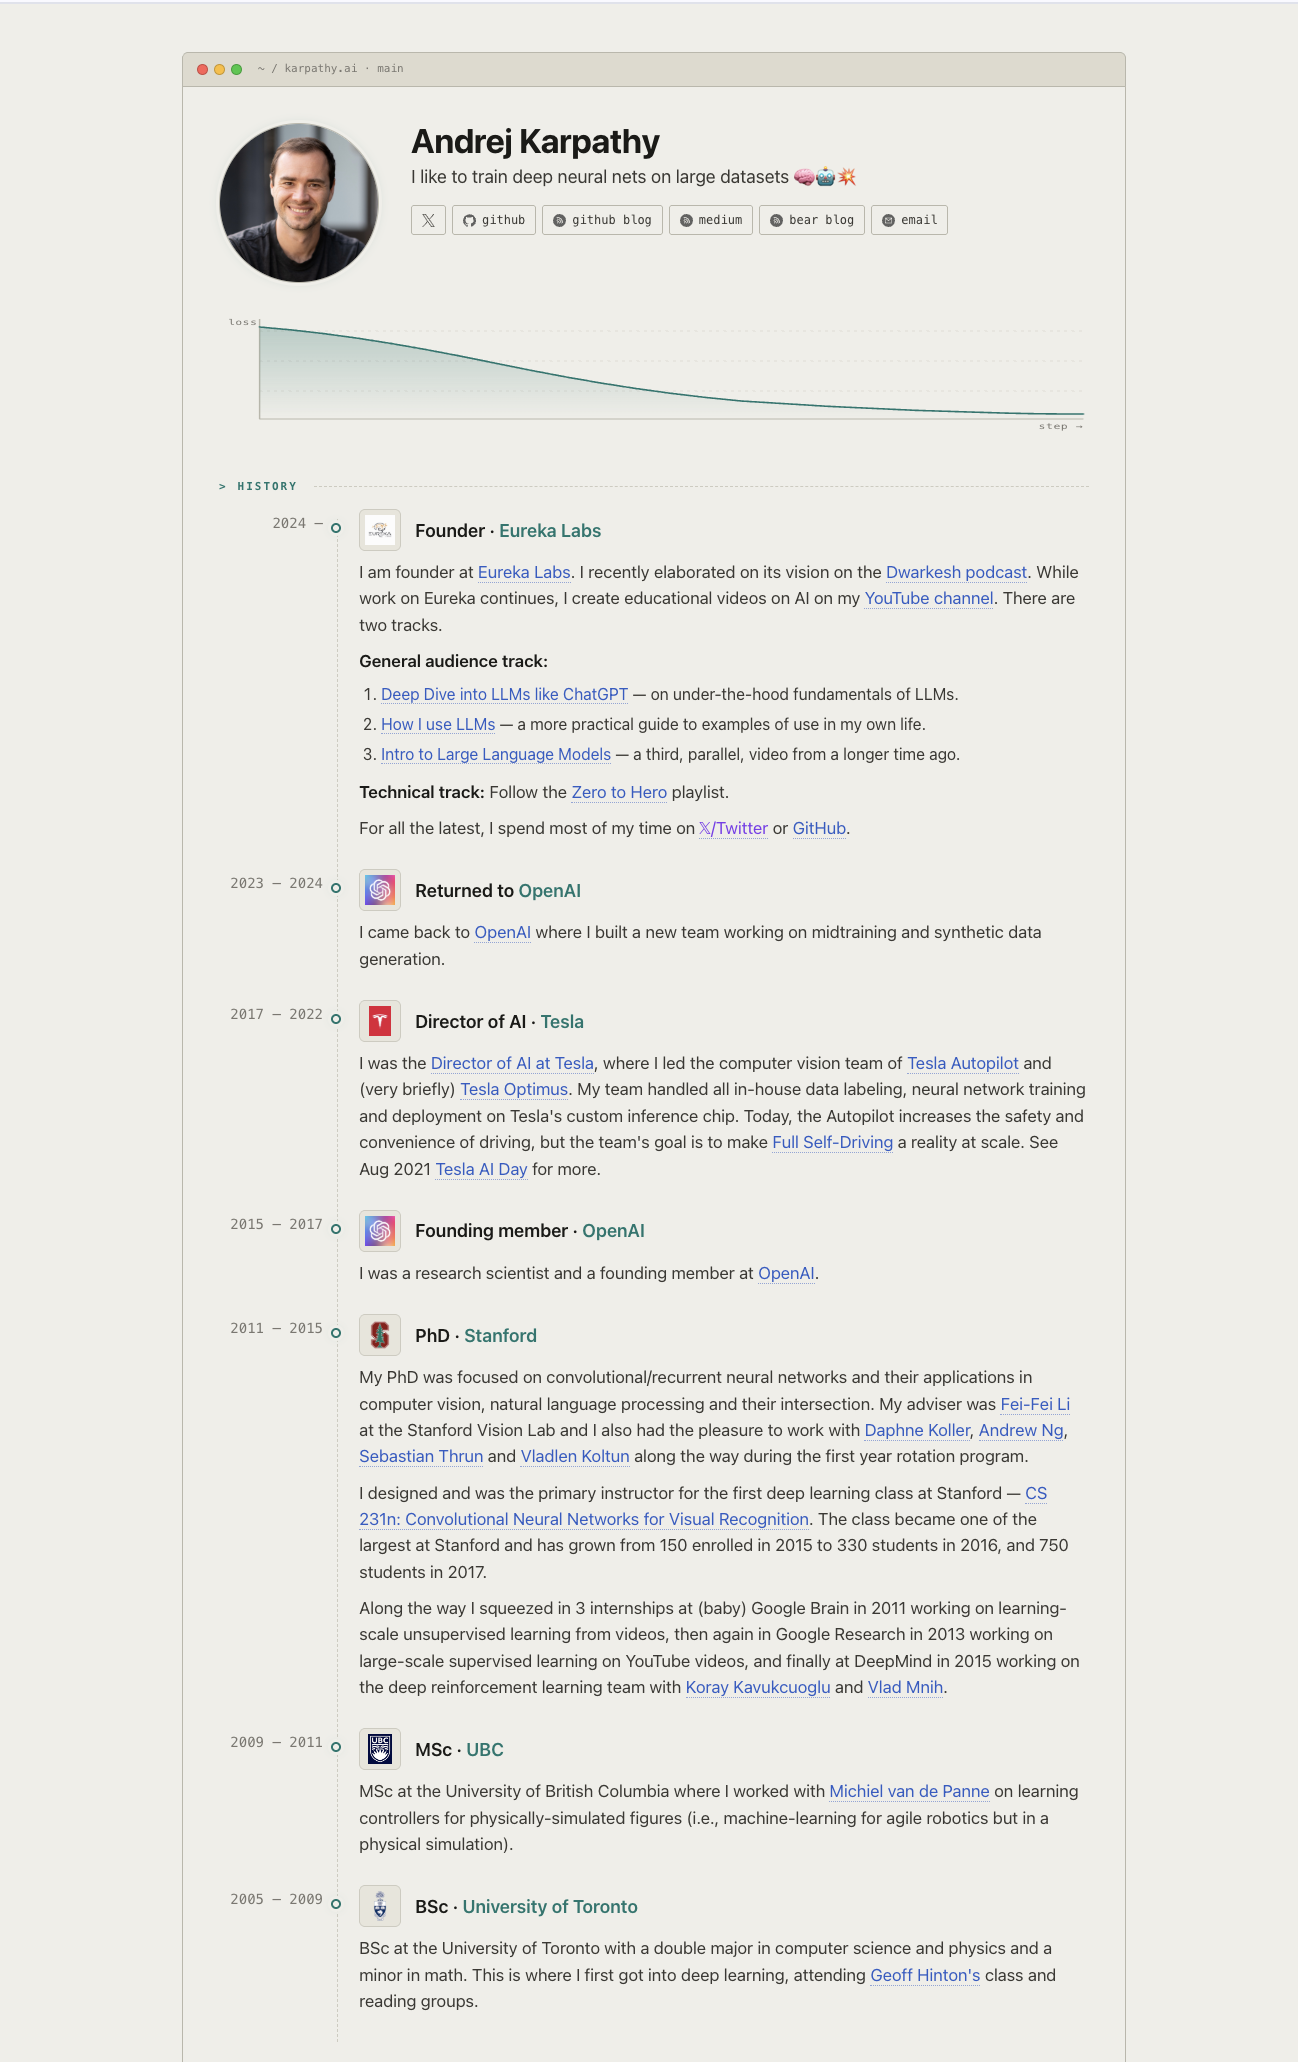Click the Stanford logo icon
Screen dimensions: 1298x2062
click(x=380, y=1335)
